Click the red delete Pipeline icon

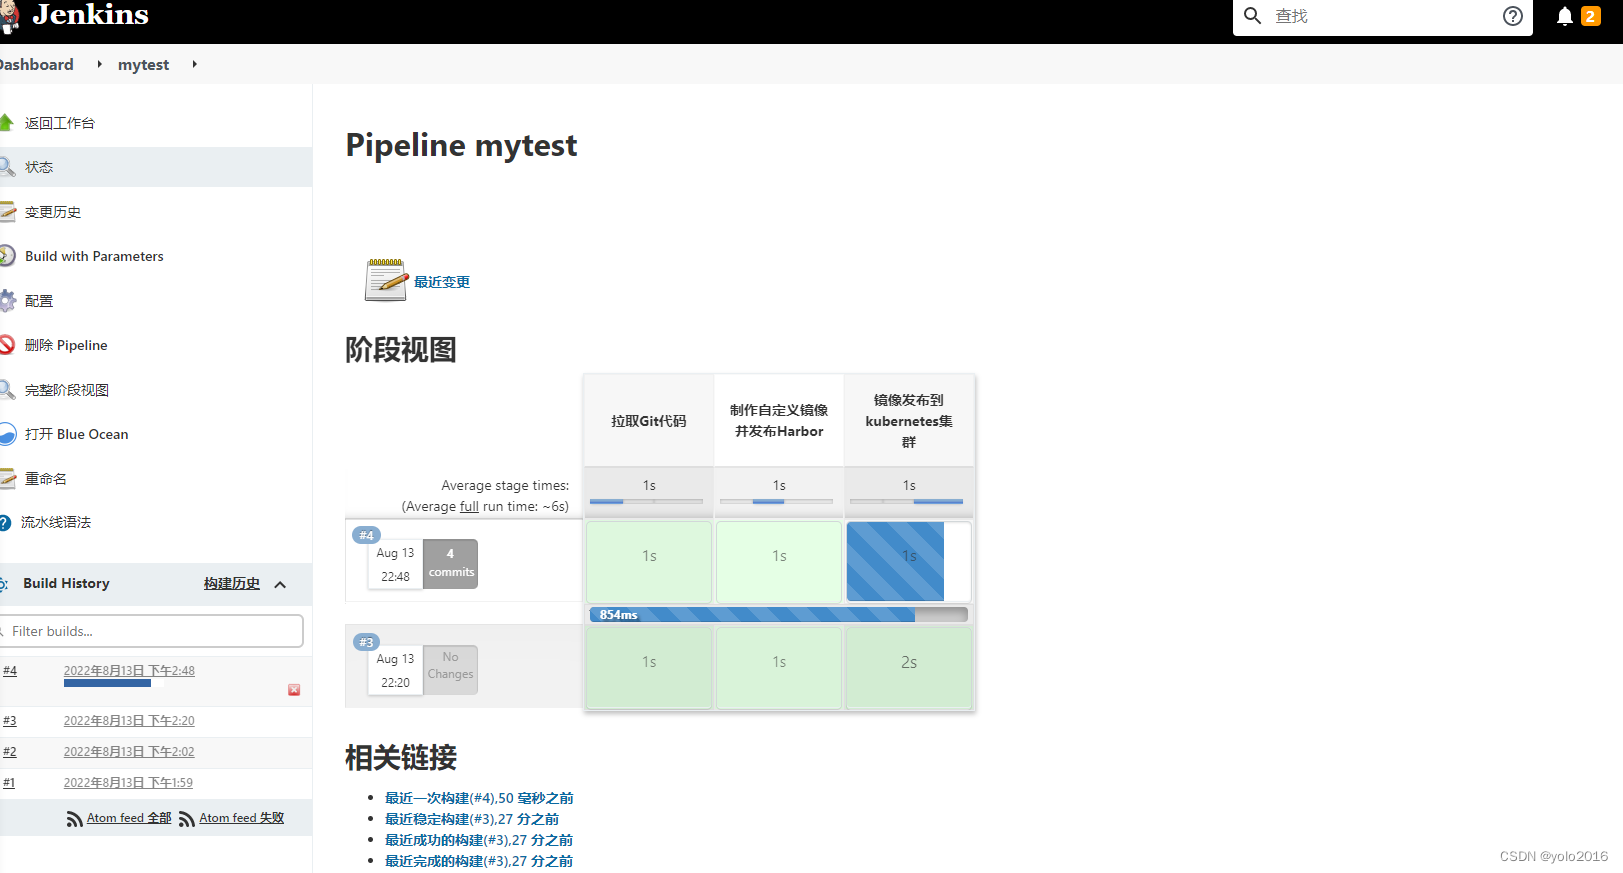[6, 345]
